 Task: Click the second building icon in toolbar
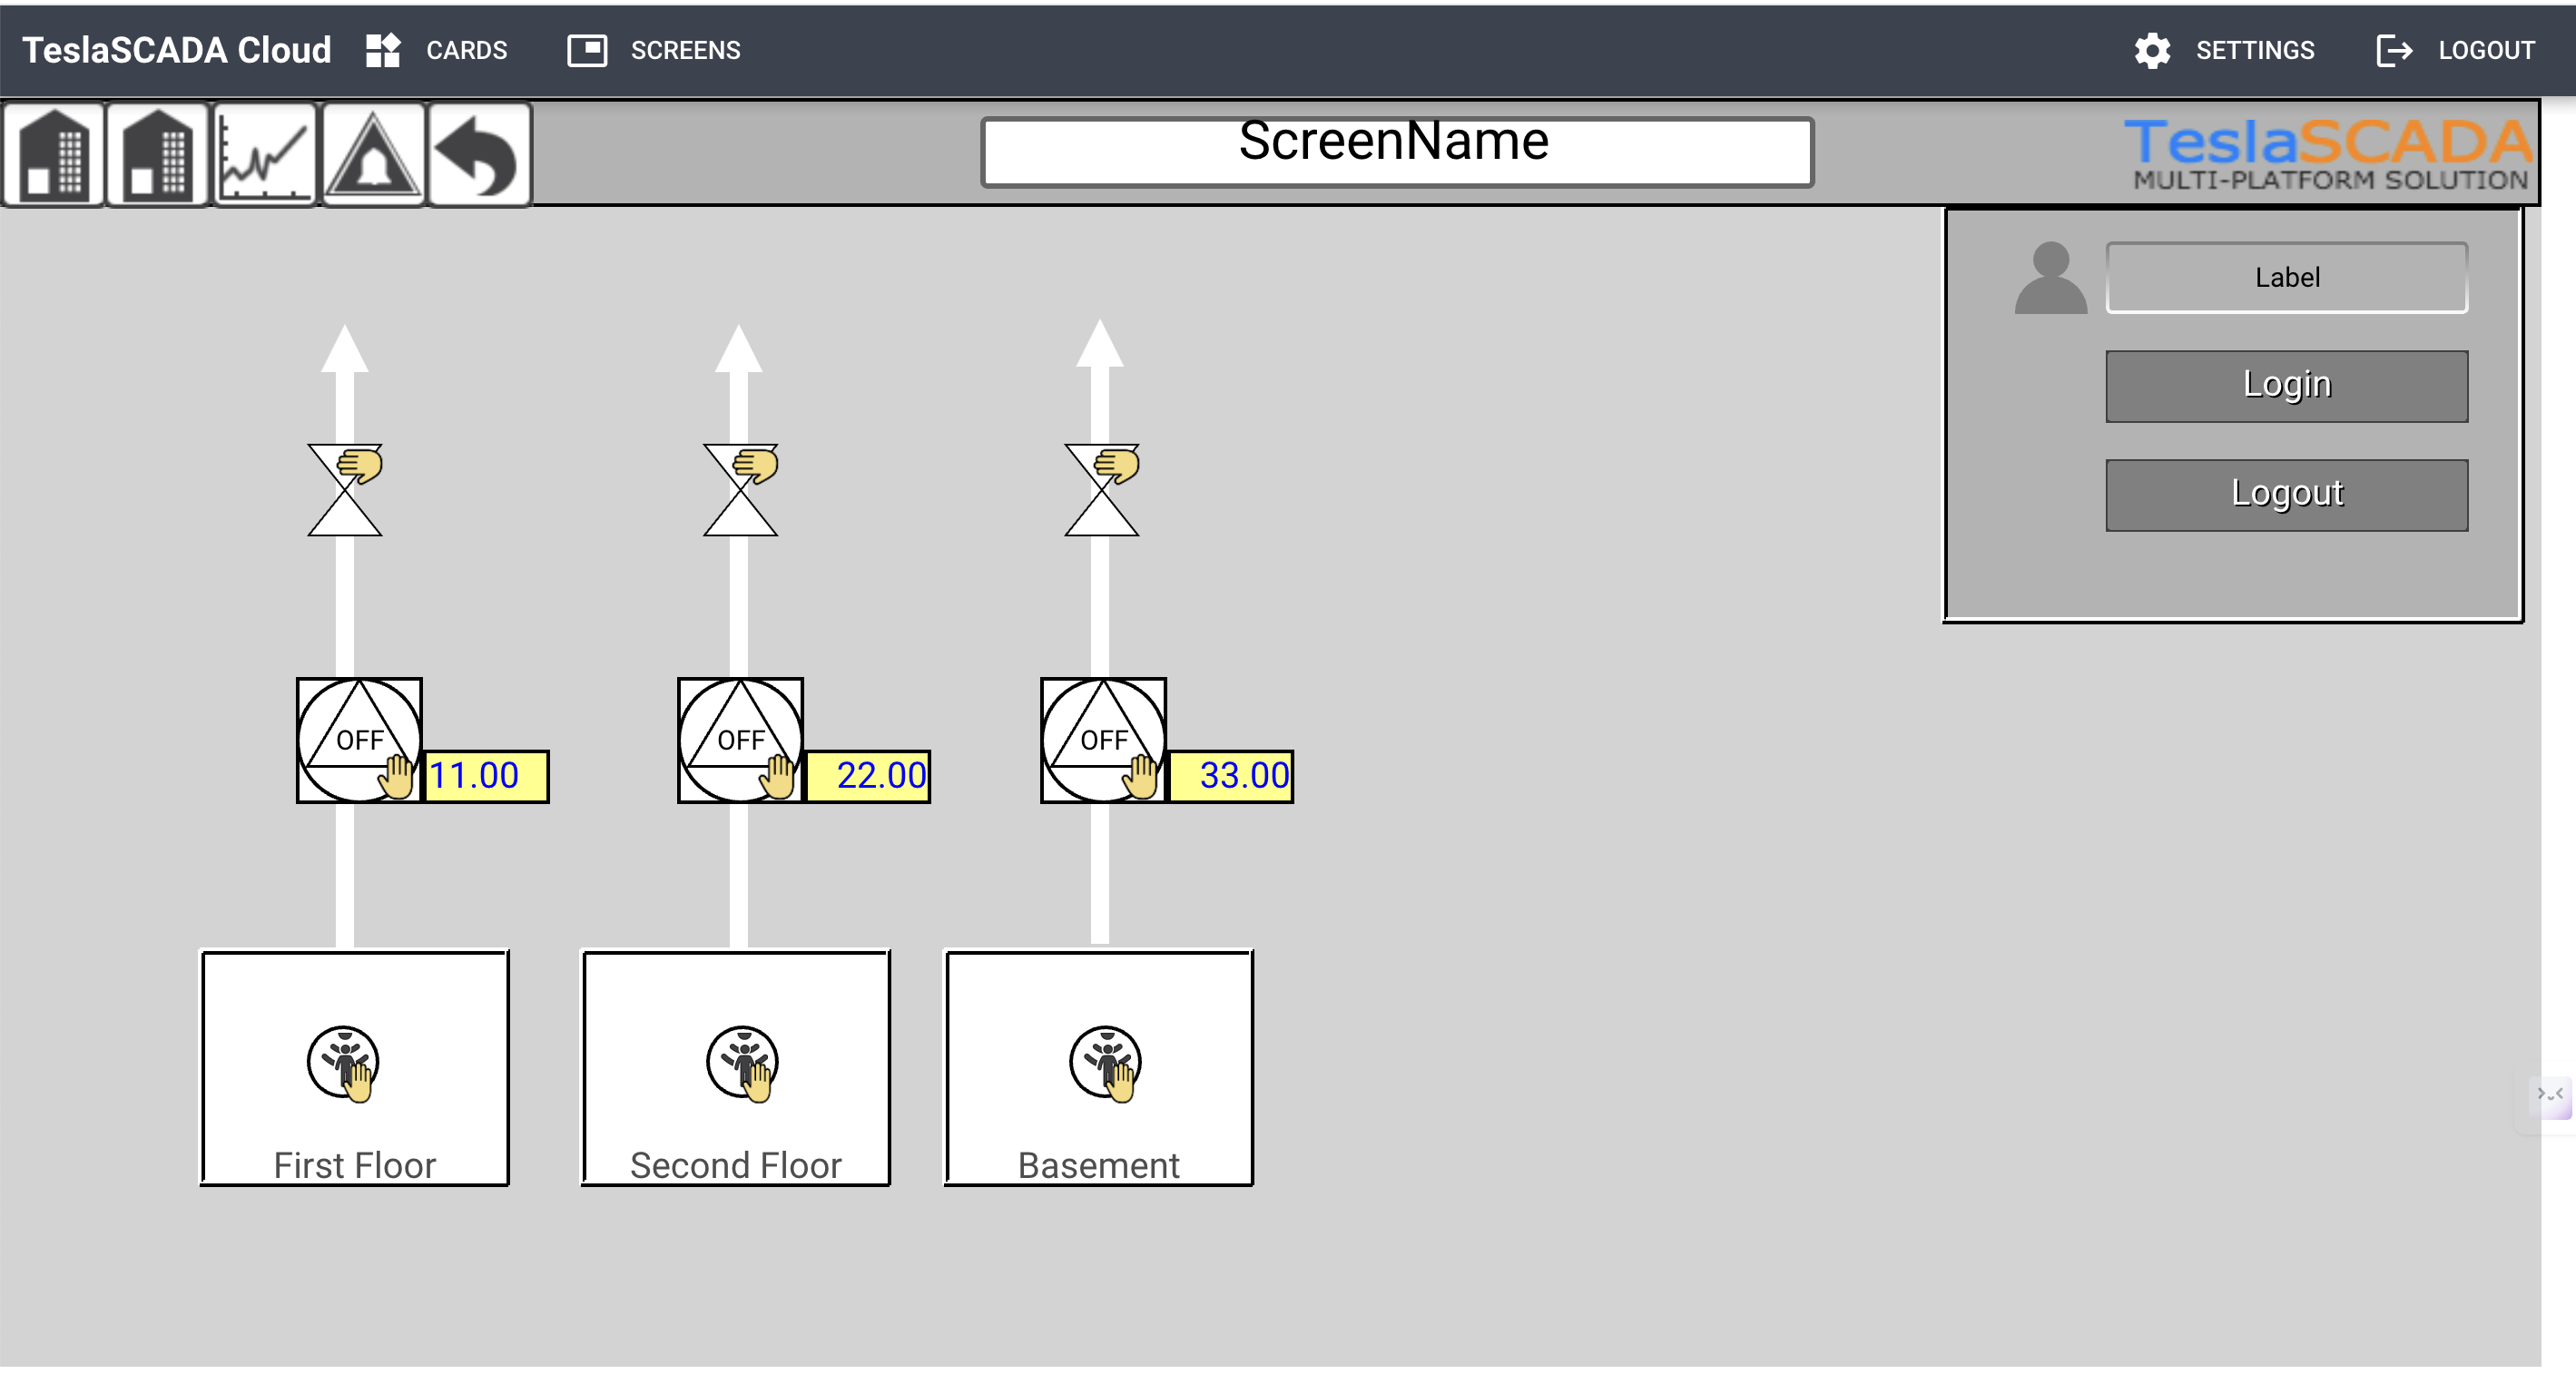[x=157, y=155]
